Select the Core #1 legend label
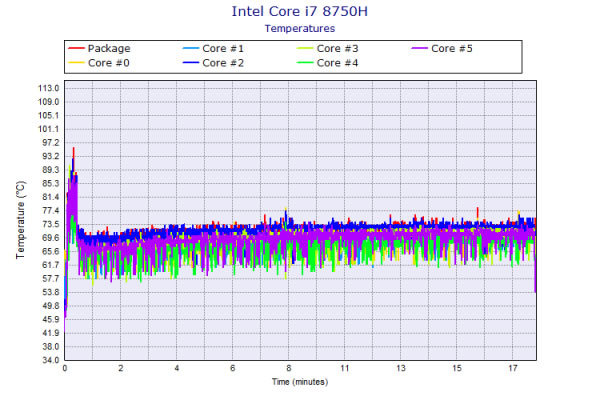600x400 pixels. [x=223, y=49]
